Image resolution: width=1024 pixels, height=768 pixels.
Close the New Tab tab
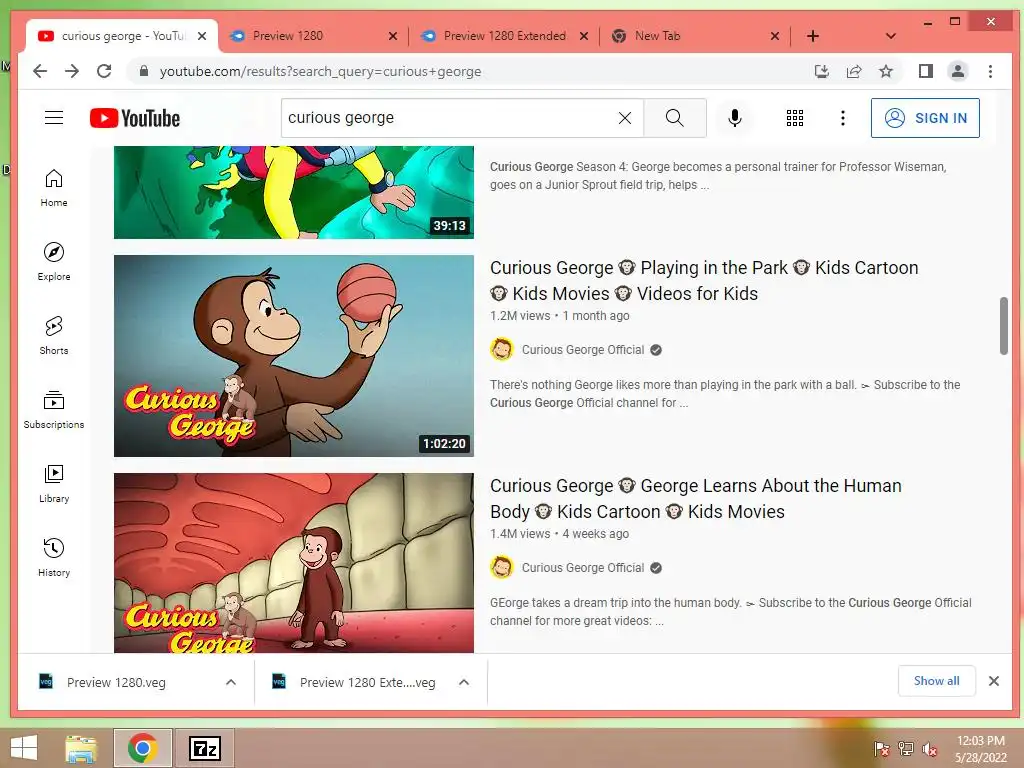(775, 36)
